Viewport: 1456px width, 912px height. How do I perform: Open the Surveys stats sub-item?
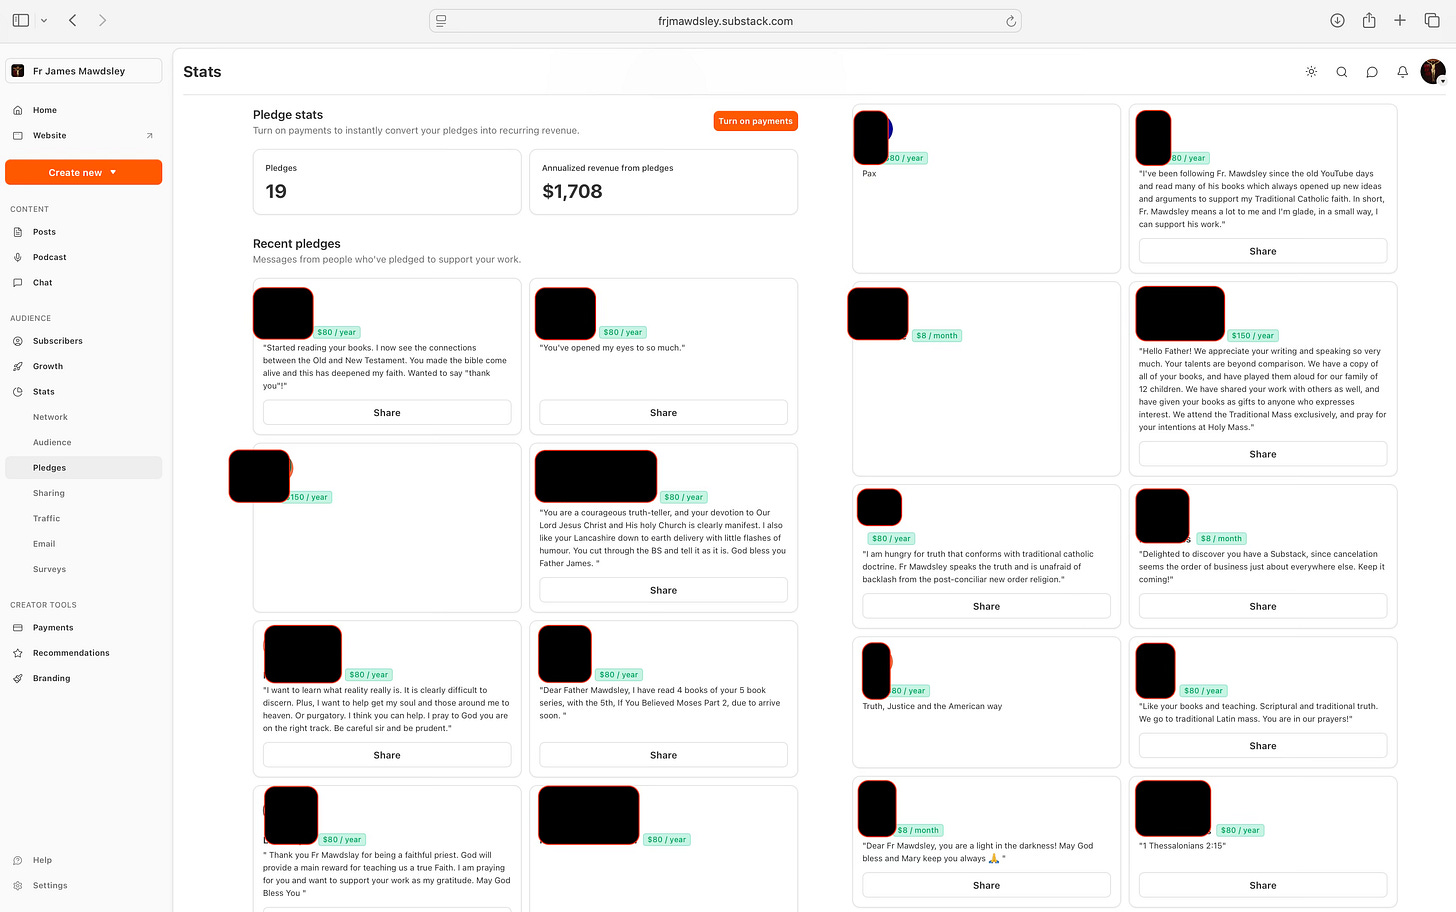(84, 569)
